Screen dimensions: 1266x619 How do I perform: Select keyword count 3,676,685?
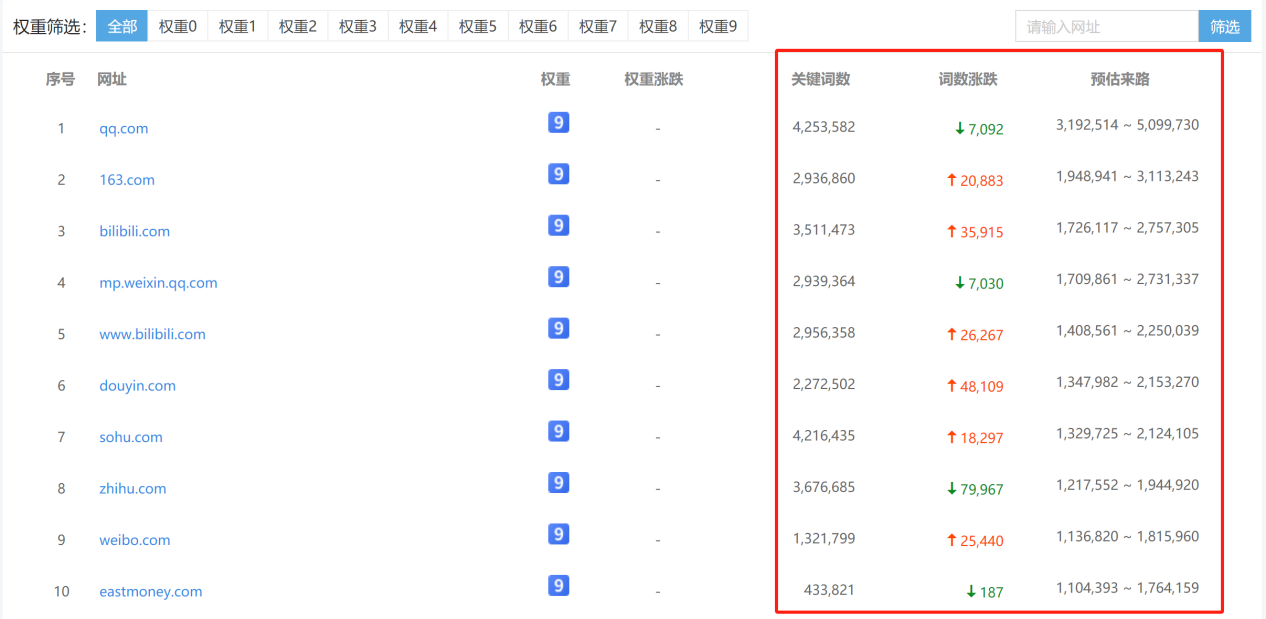824,487
